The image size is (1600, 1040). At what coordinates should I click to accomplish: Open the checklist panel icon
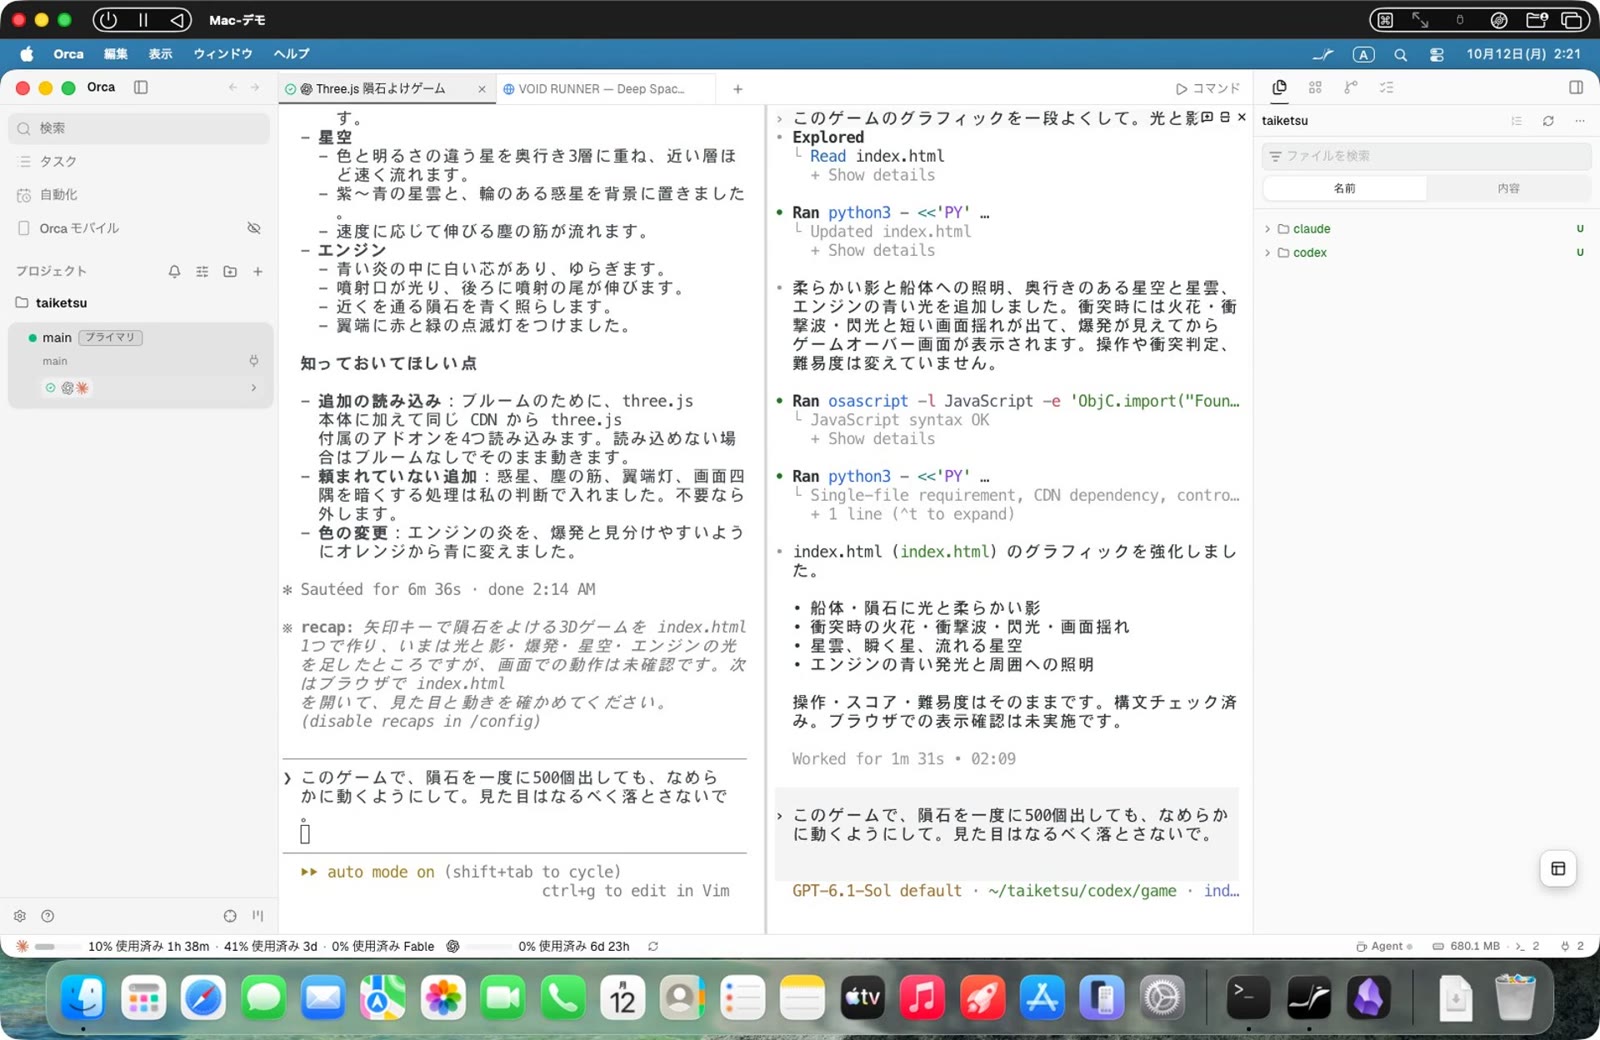1387,88
